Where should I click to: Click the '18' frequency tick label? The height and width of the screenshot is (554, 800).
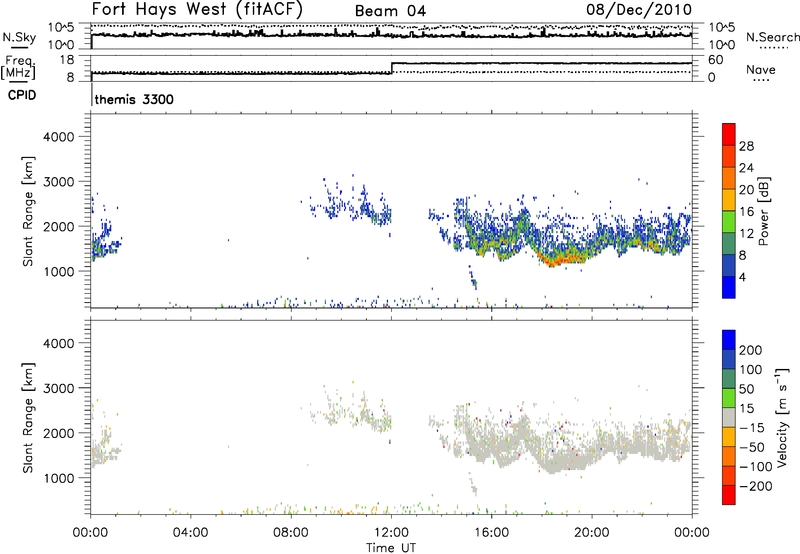[x=67, y=60]
